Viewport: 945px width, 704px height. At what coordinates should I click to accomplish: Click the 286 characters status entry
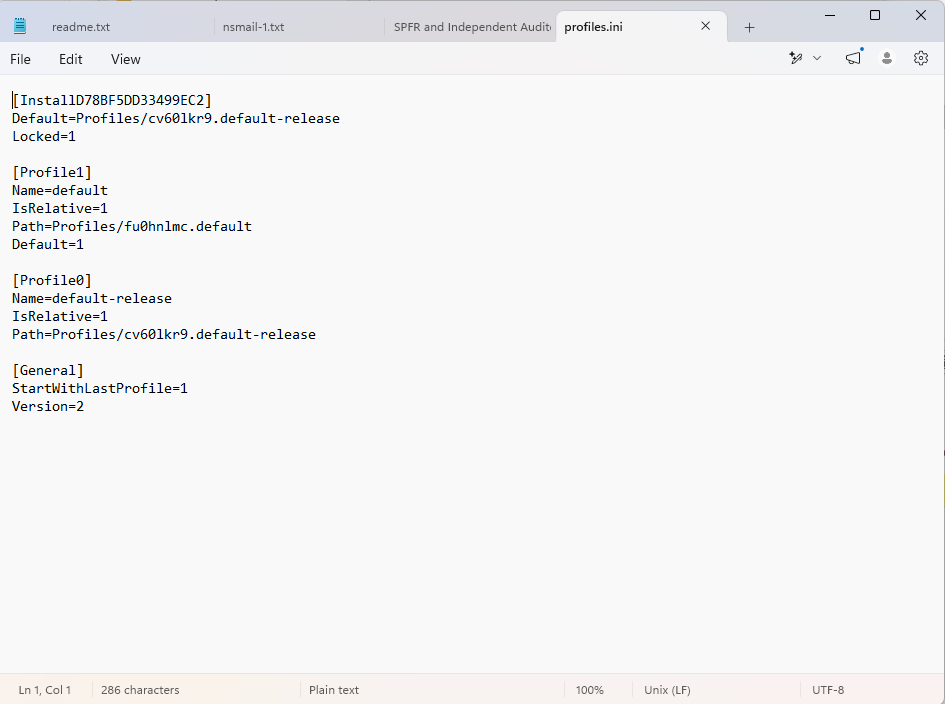coord(140,690)
